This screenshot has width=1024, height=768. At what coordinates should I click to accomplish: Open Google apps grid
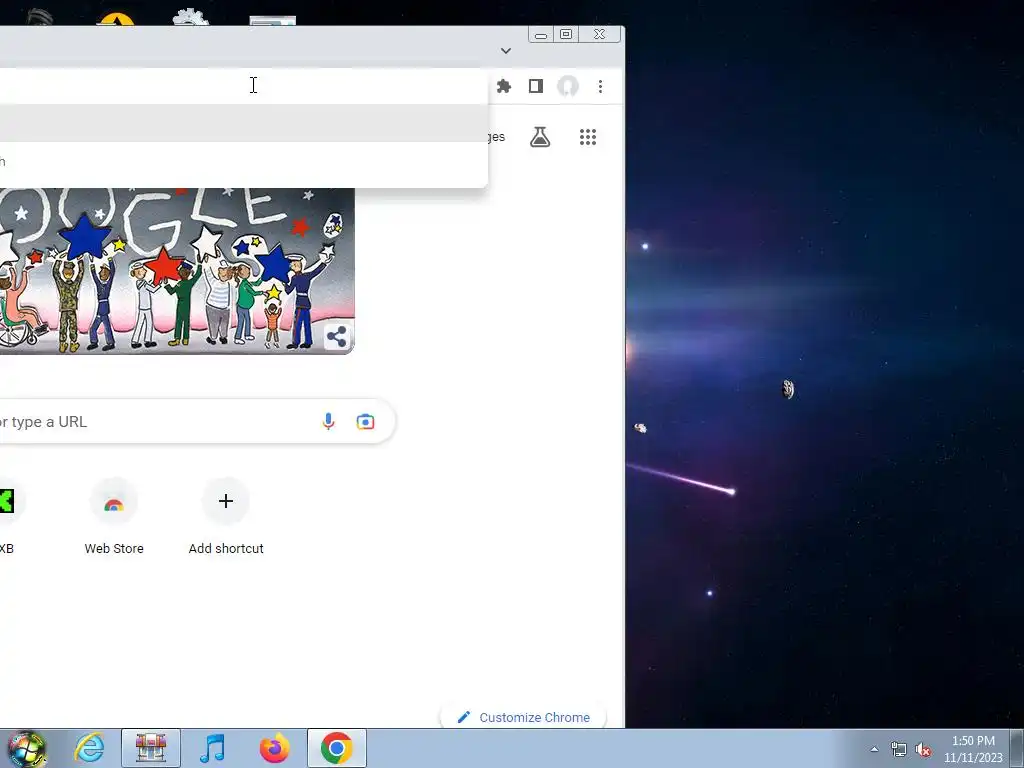588,137
